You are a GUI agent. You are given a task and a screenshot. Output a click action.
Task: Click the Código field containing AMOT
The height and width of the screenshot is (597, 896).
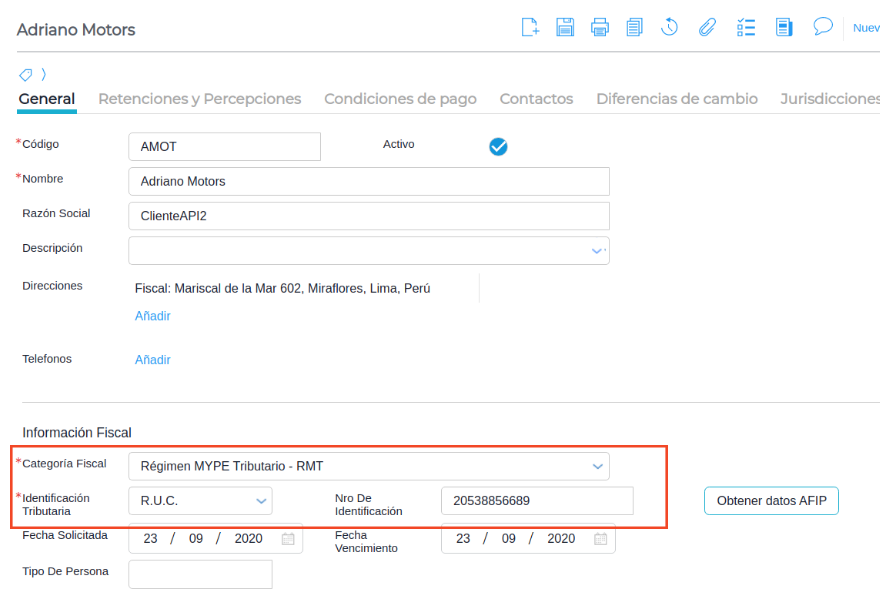[225, 147]
